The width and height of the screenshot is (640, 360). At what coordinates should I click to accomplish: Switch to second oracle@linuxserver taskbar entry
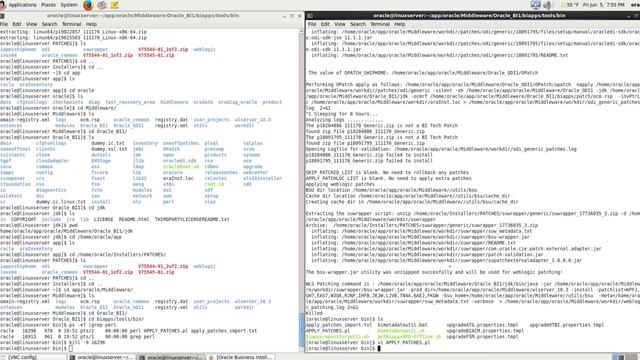pyautogui.click(x=171, y=357)
